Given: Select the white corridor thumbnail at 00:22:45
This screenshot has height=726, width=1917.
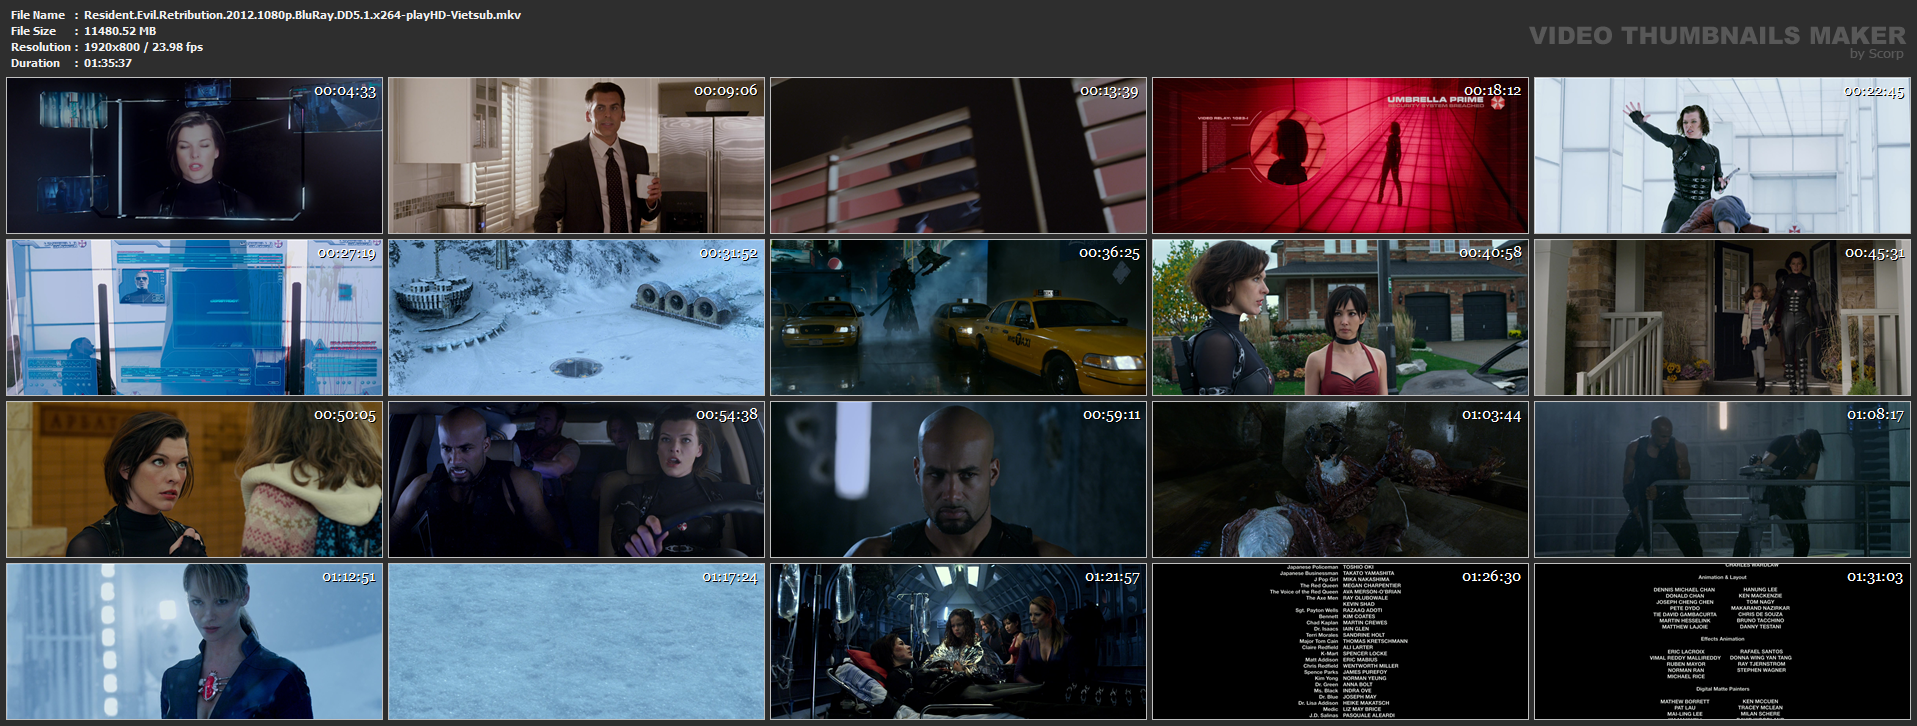Looking at the screenshot, I should tap(1722, 156).
